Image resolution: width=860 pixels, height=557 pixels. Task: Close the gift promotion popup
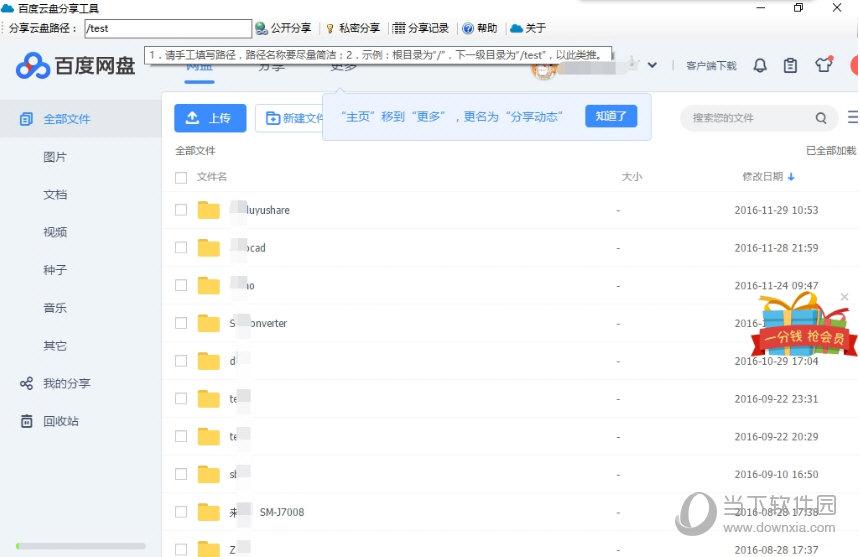[x=845, y=297]
